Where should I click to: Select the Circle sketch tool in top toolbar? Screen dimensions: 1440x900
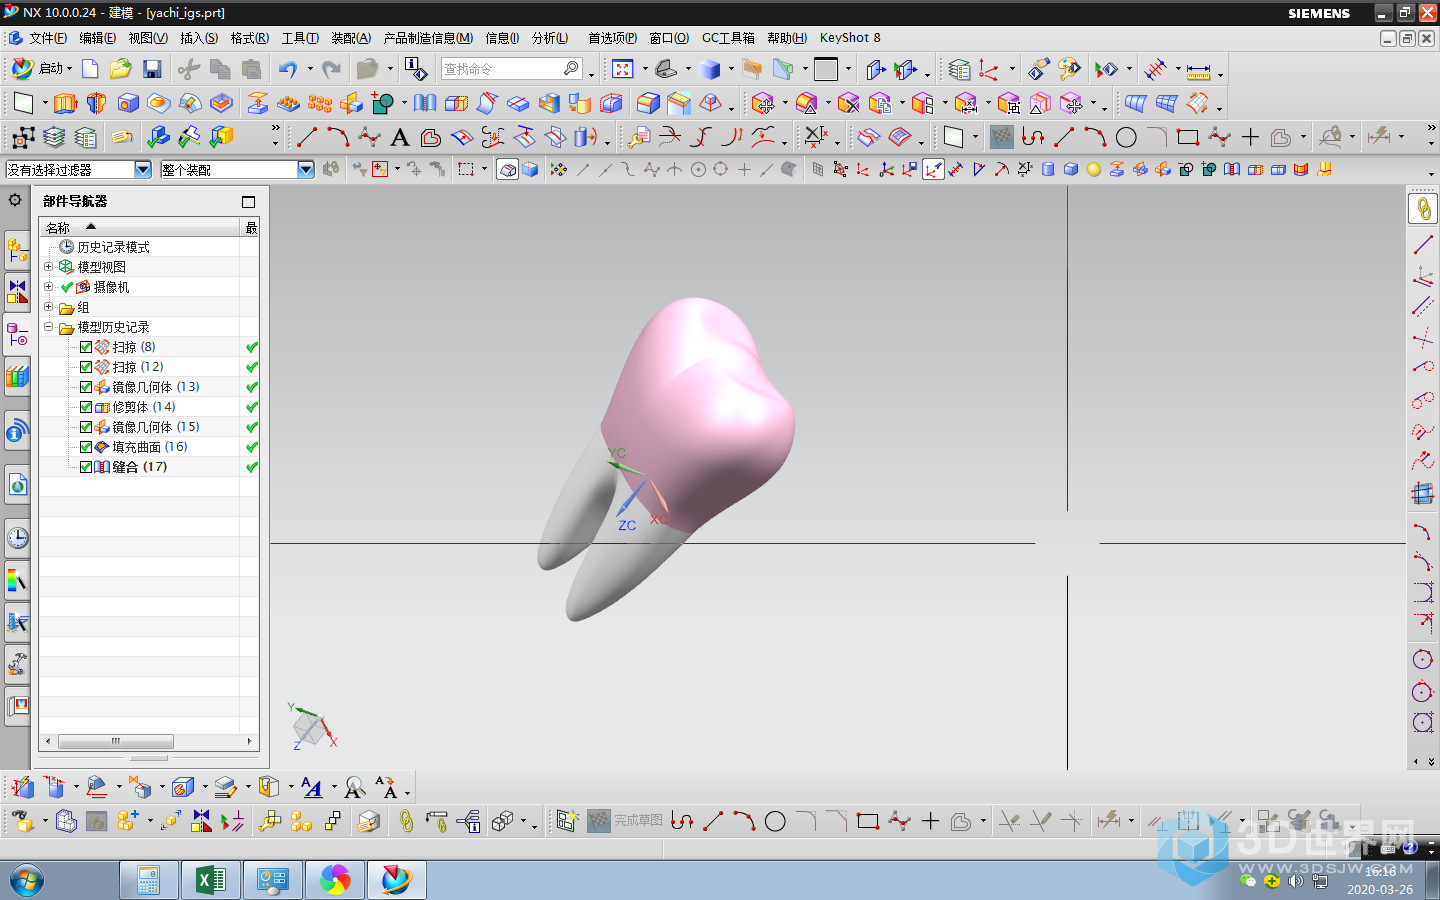[1126, 137]
